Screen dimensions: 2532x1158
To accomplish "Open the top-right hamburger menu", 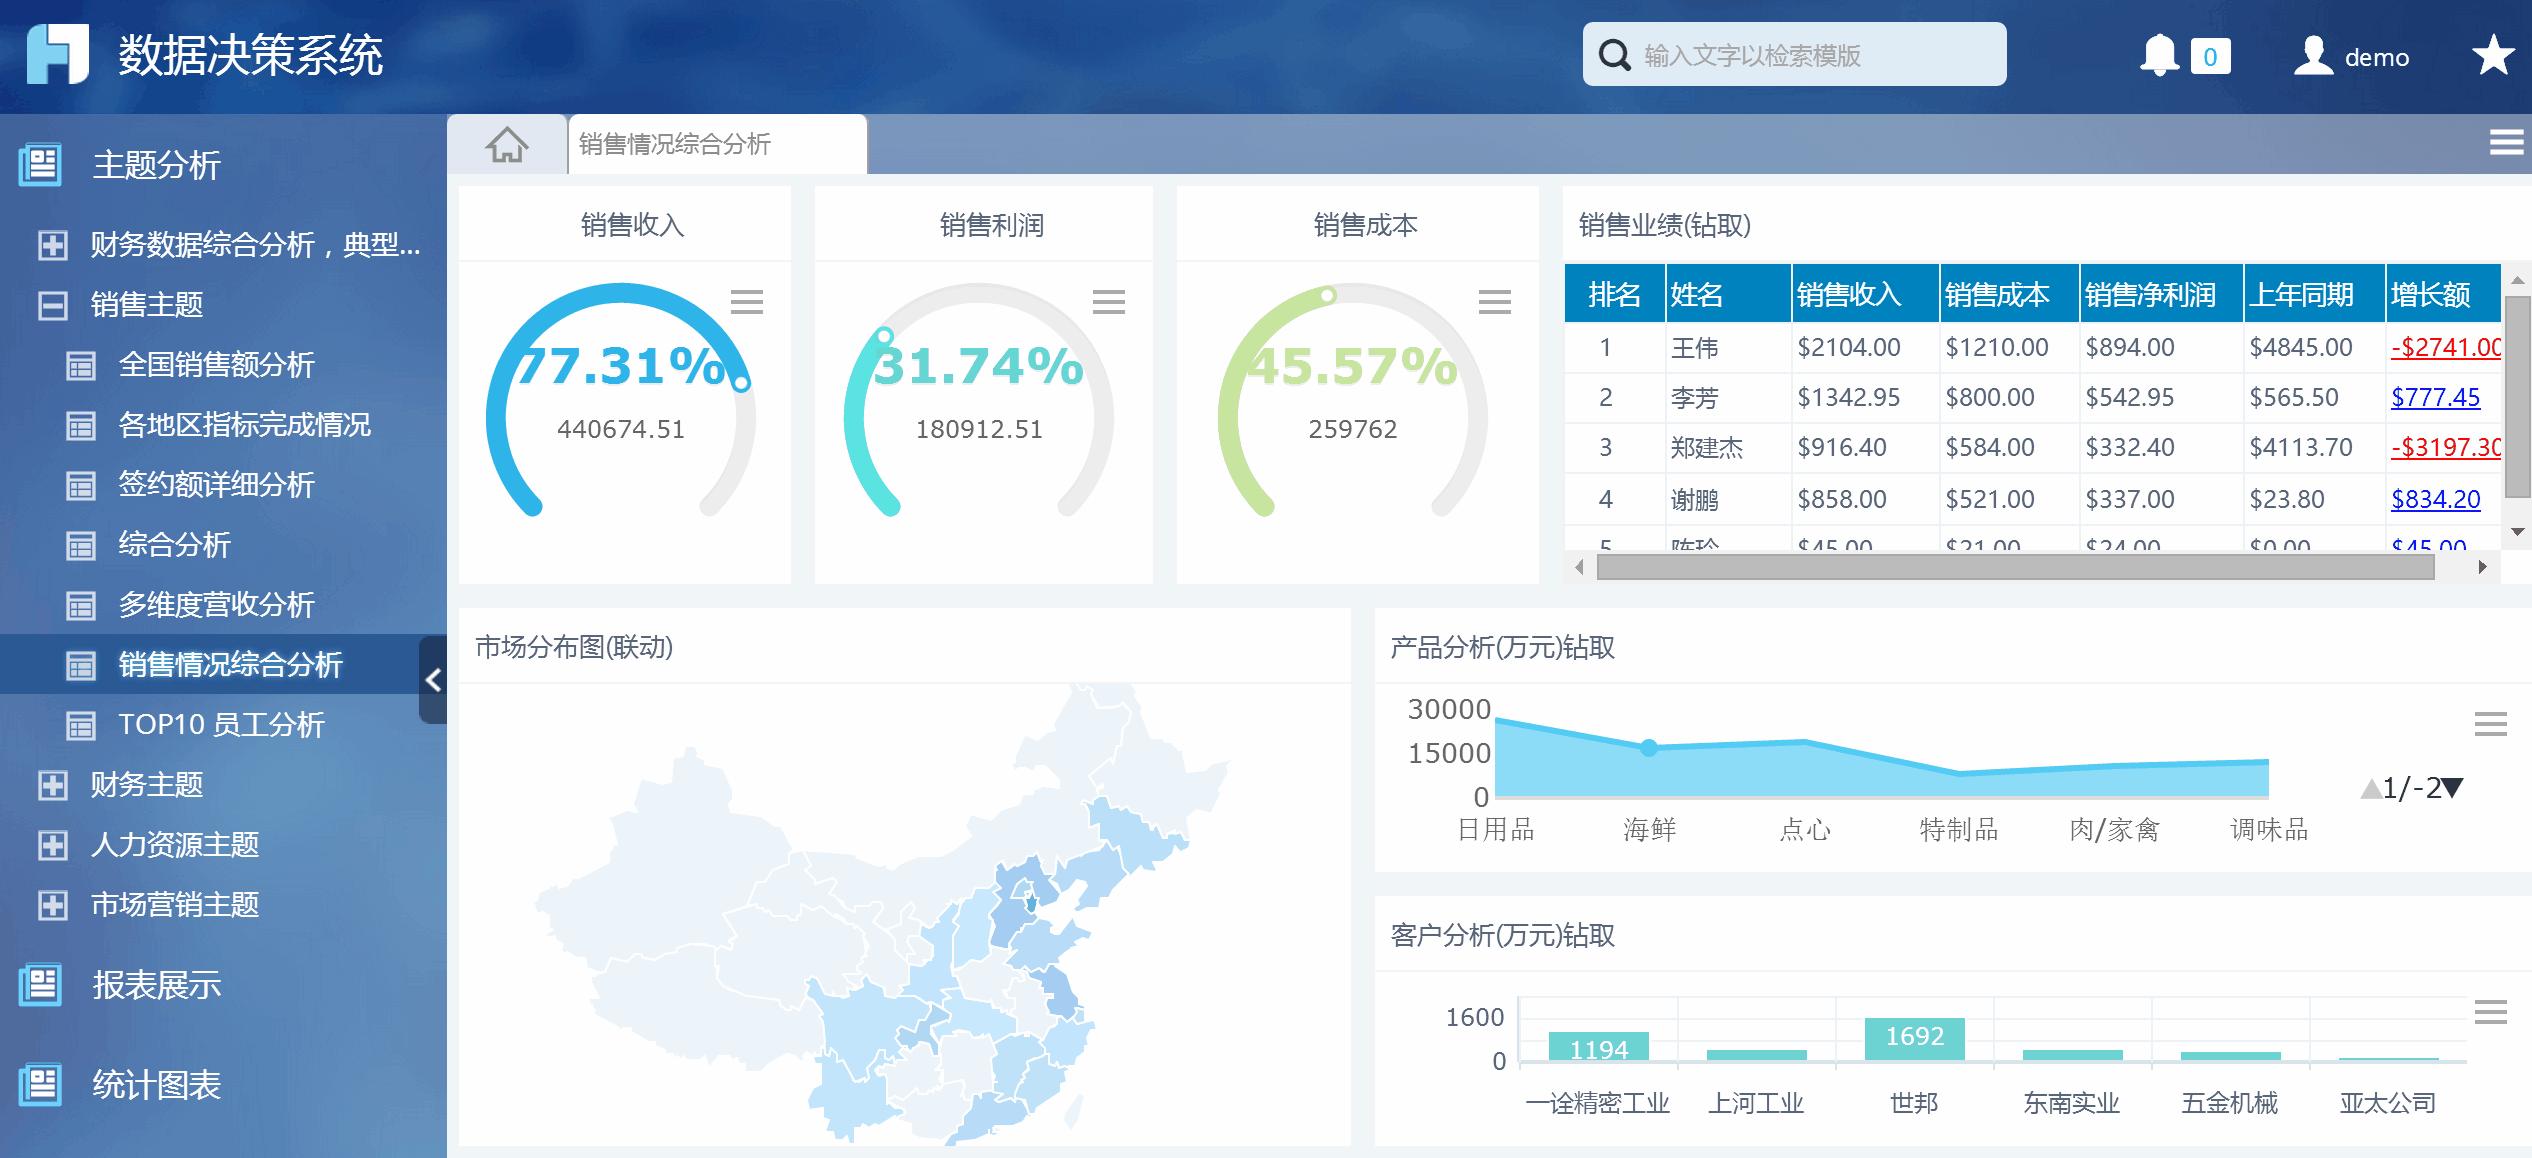I will [2505, 141].
